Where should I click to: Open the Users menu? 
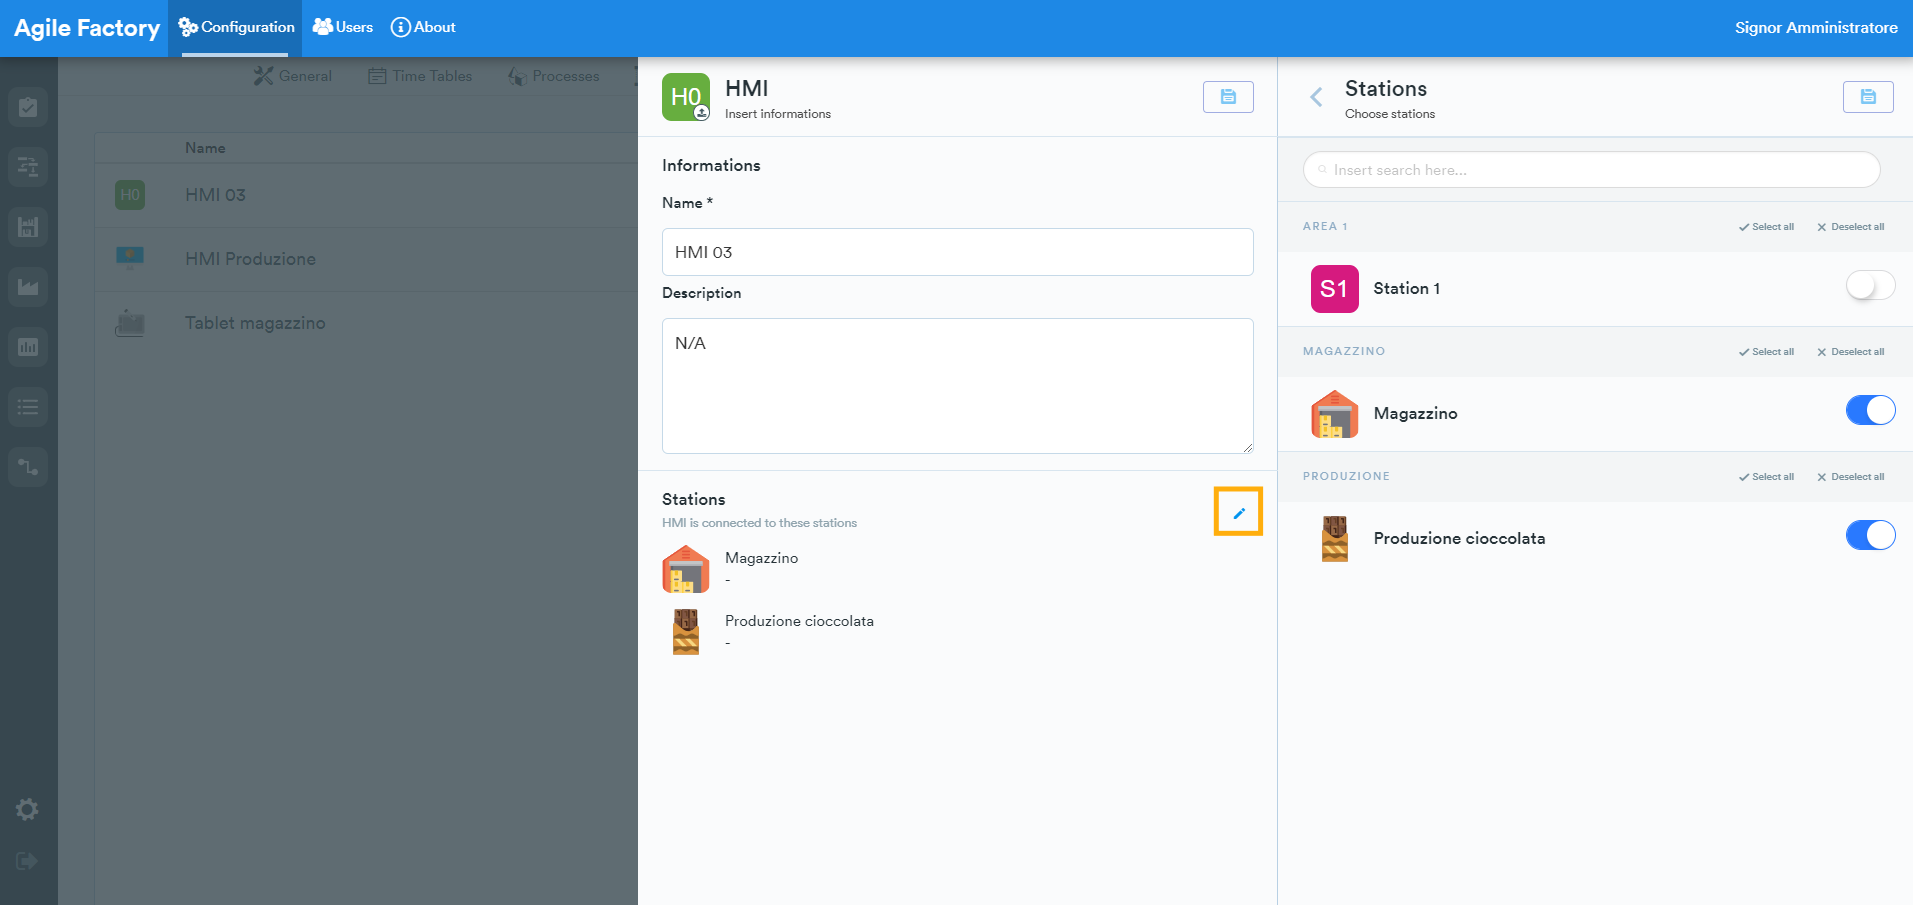coord(343,27)
